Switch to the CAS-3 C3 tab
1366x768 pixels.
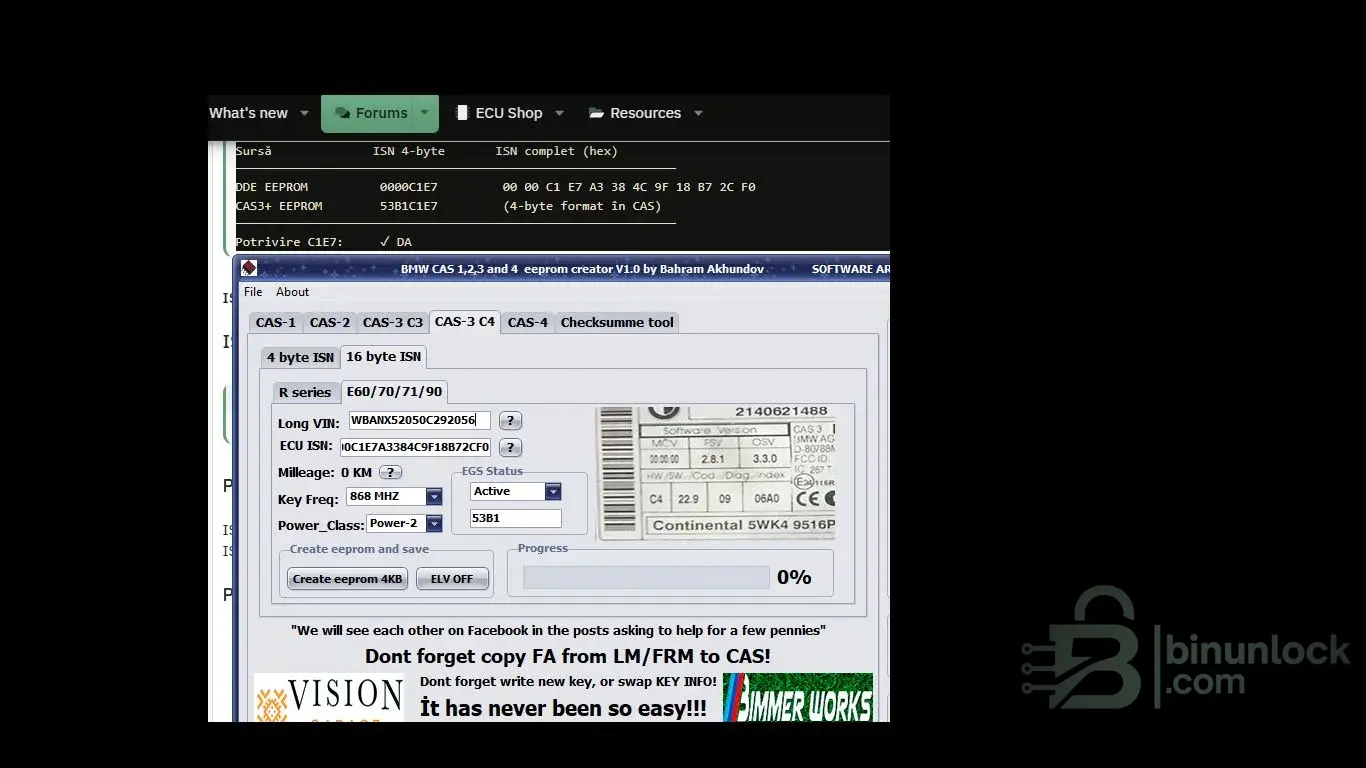point(392,322)
